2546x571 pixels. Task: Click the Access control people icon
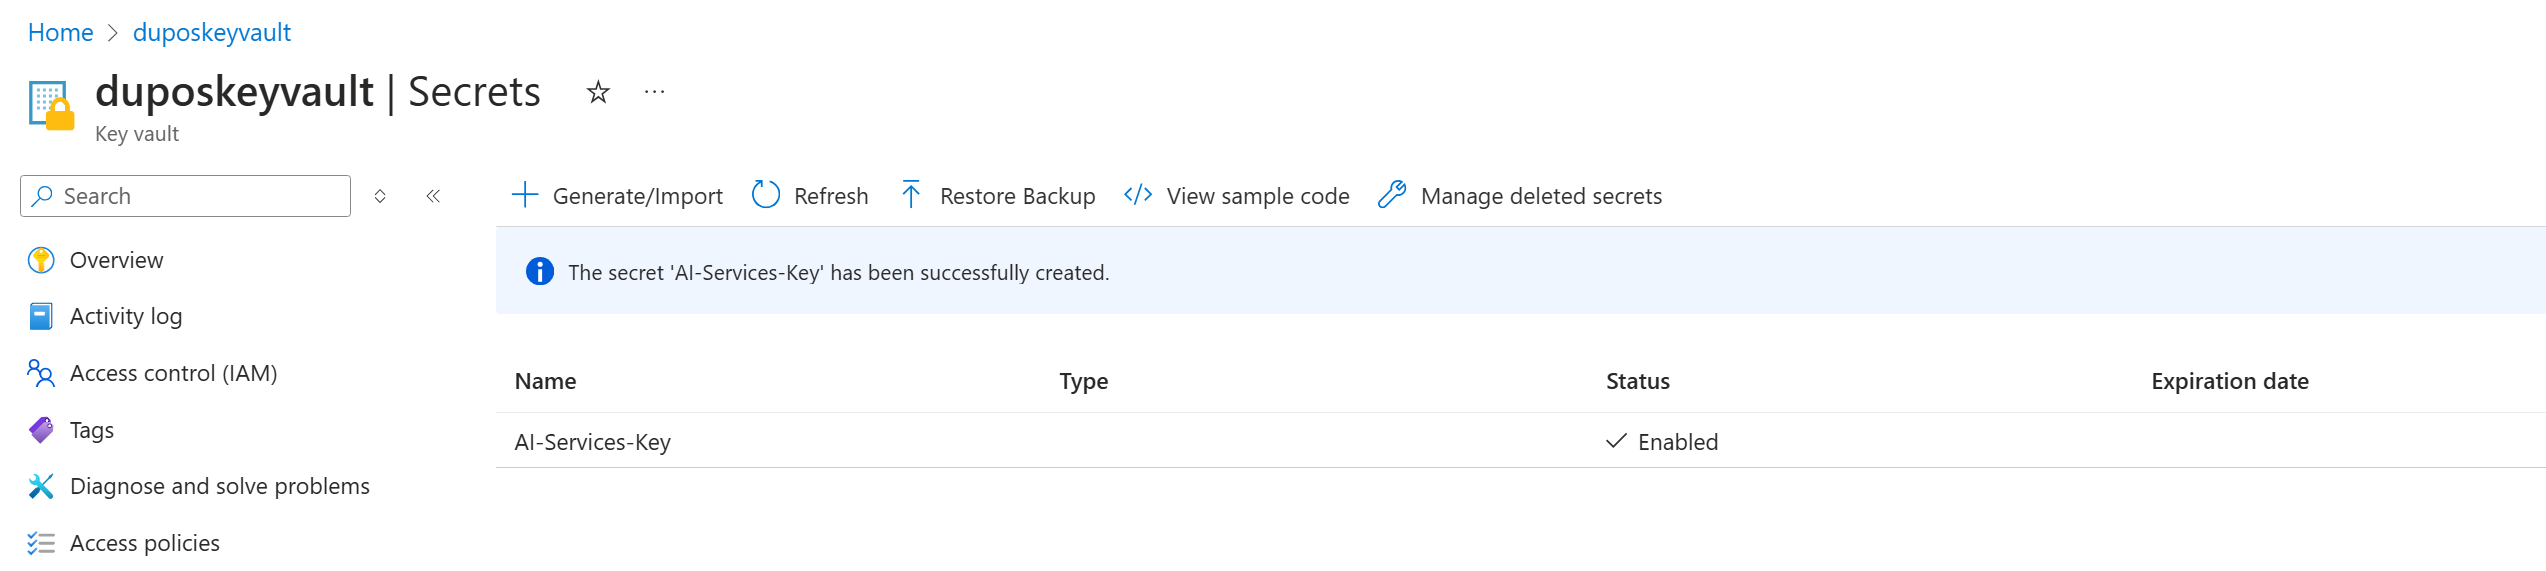[x=41, y=373]
